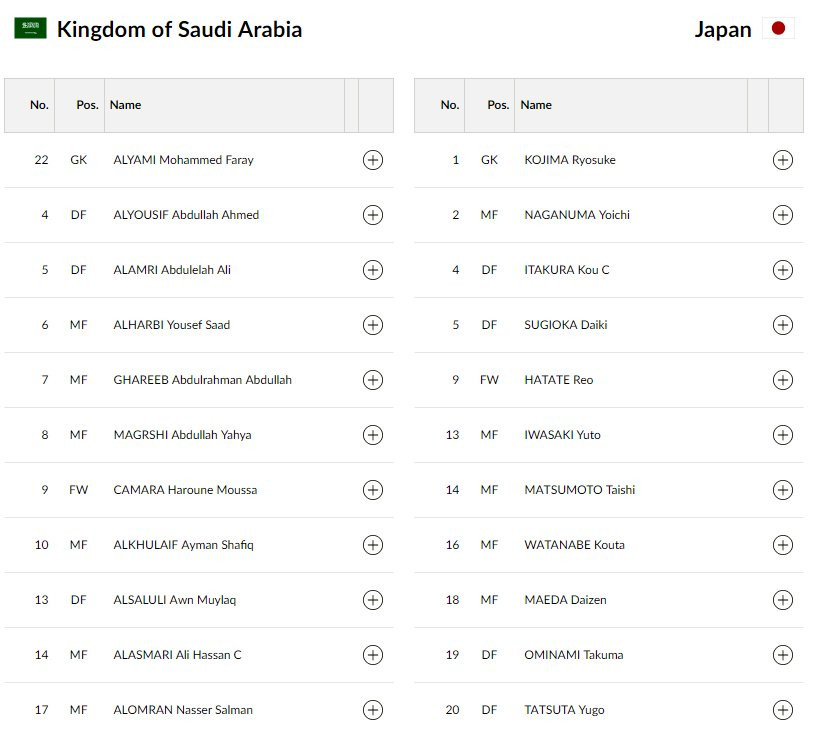The image size is (813, 749).
Task: Select the Kingdom of Saudi Arabia heading
Action: coord(179,29)
